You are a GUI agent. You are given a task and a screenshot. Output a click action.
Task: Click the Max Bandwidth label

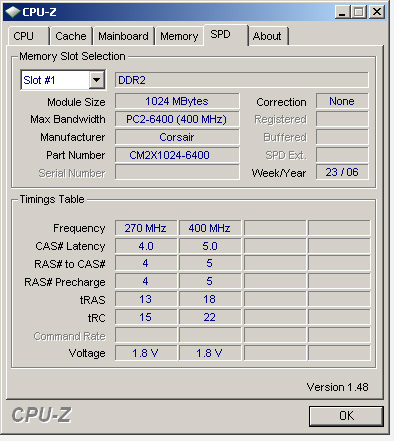68,119
